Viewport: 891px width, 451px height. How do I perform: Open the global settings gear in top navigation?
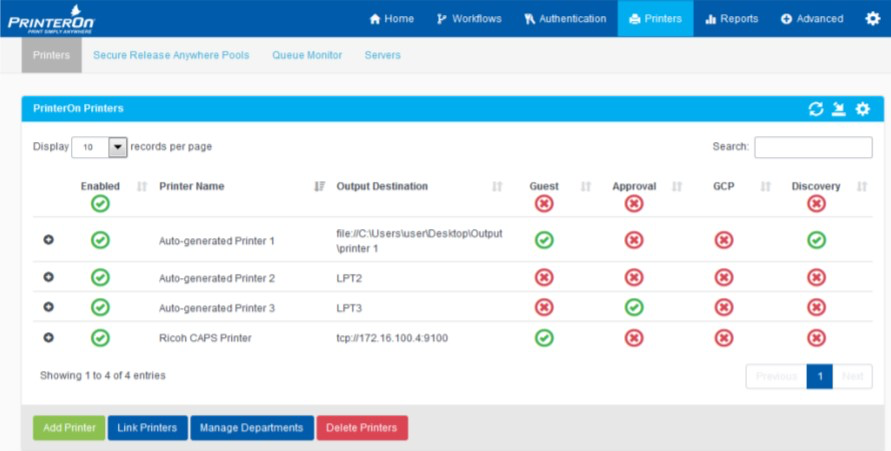872,19
